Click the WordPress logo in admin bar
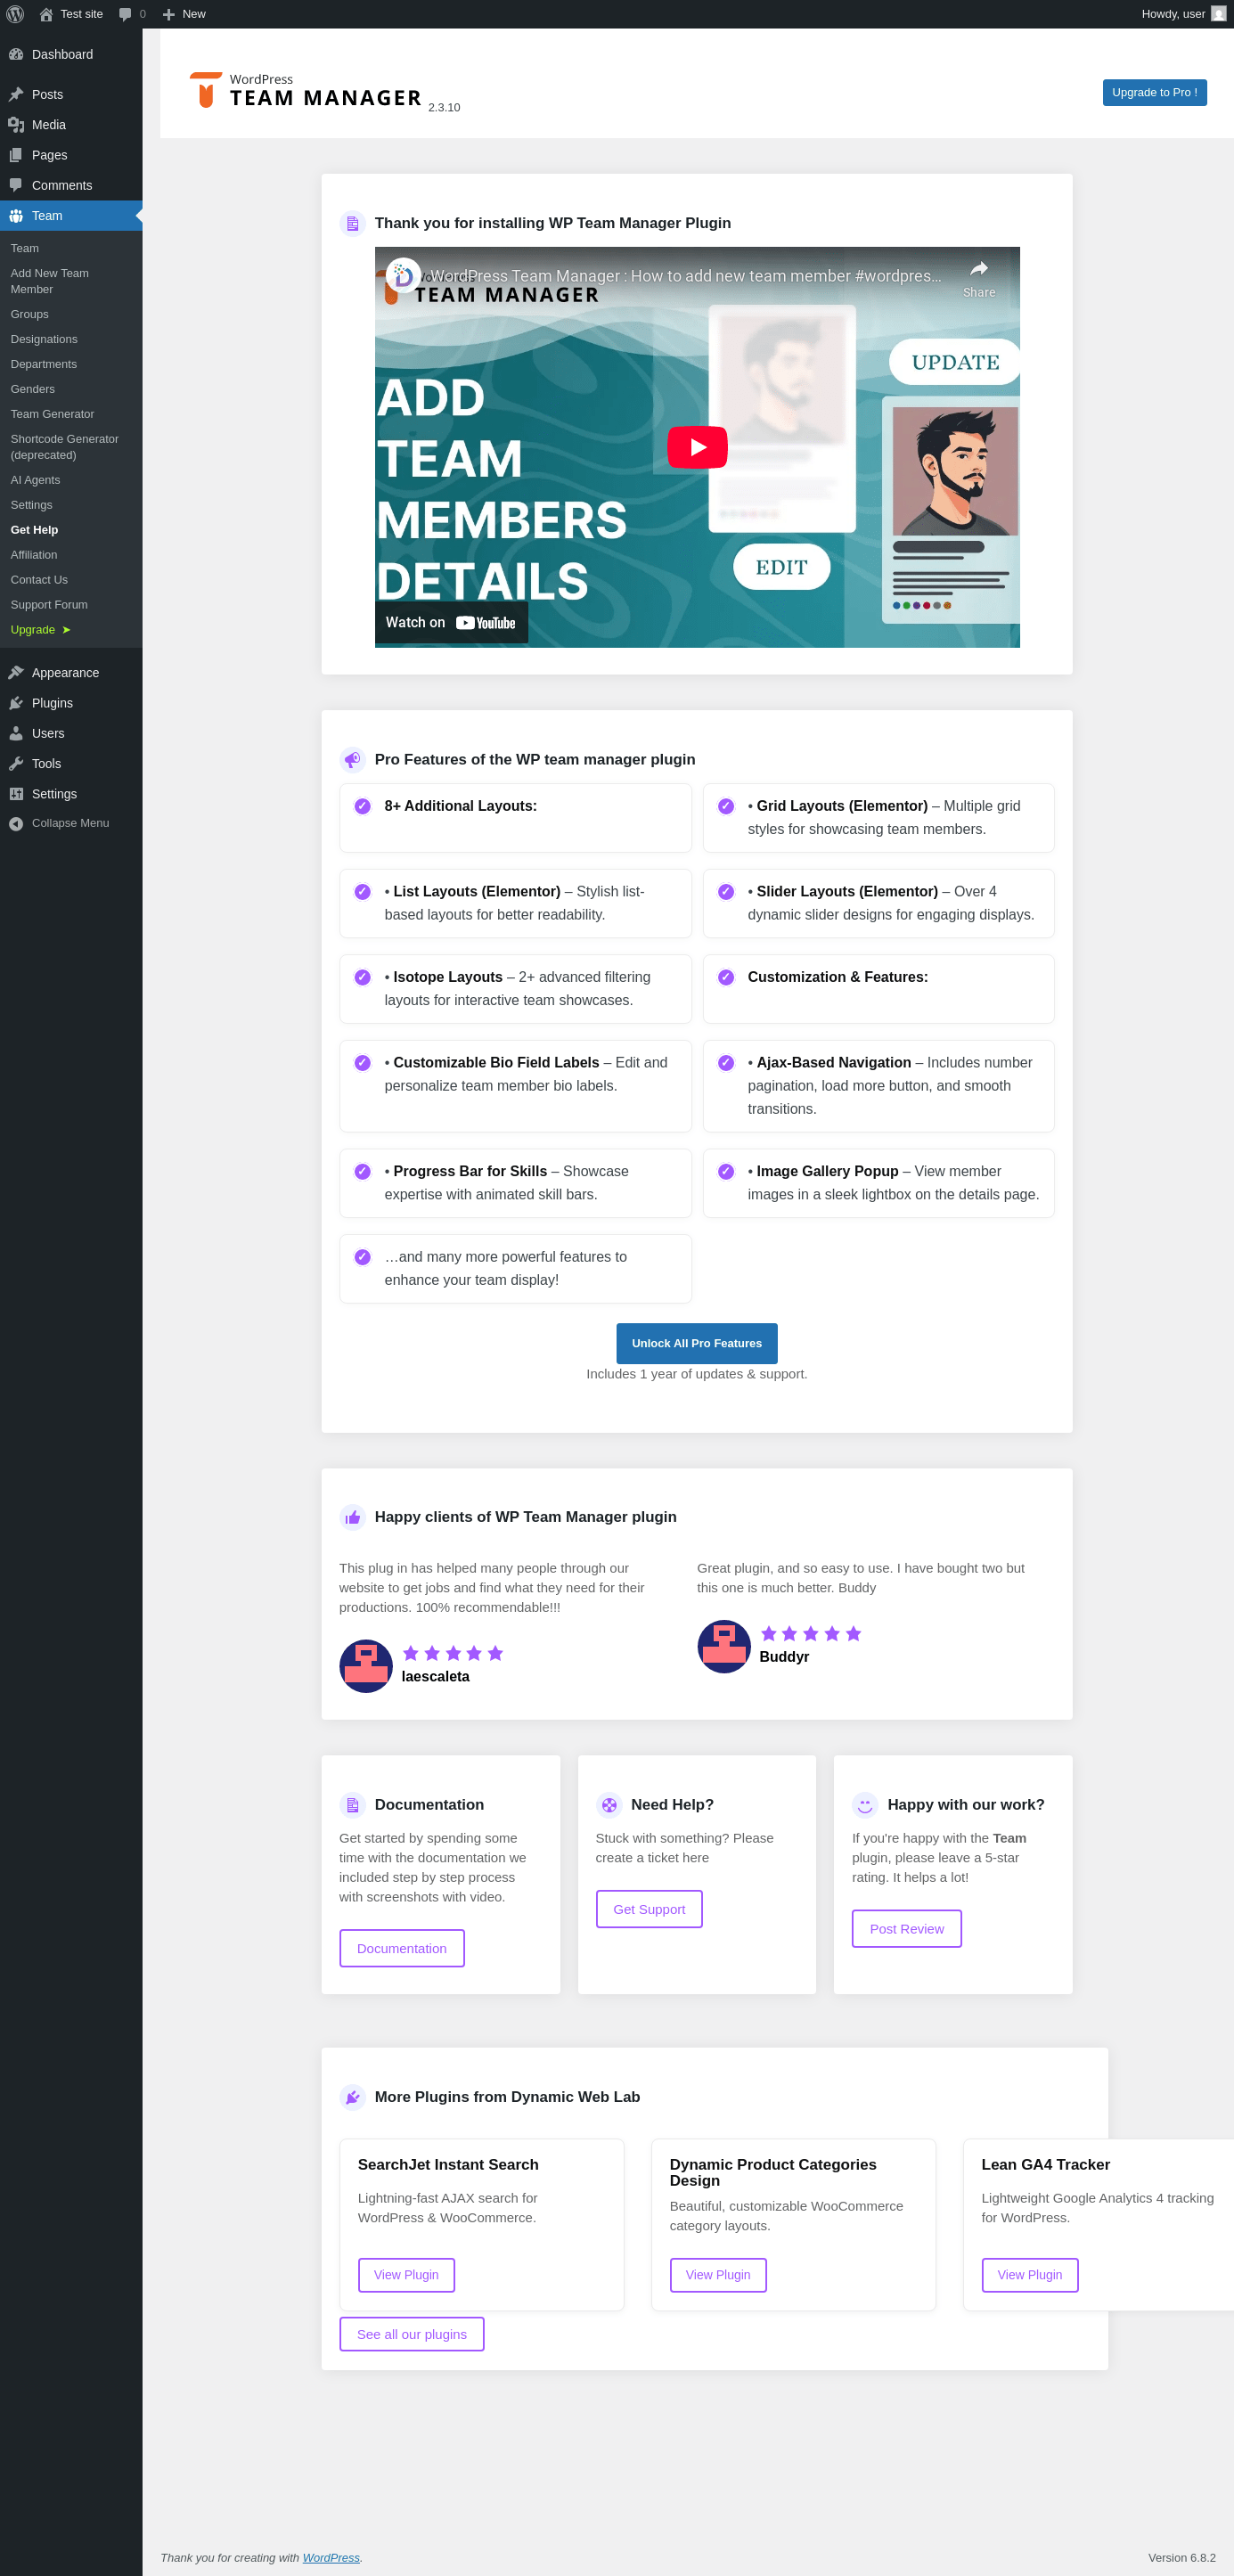The height and width of the screenshot is (2576, 1234). [x=15, y=14]
